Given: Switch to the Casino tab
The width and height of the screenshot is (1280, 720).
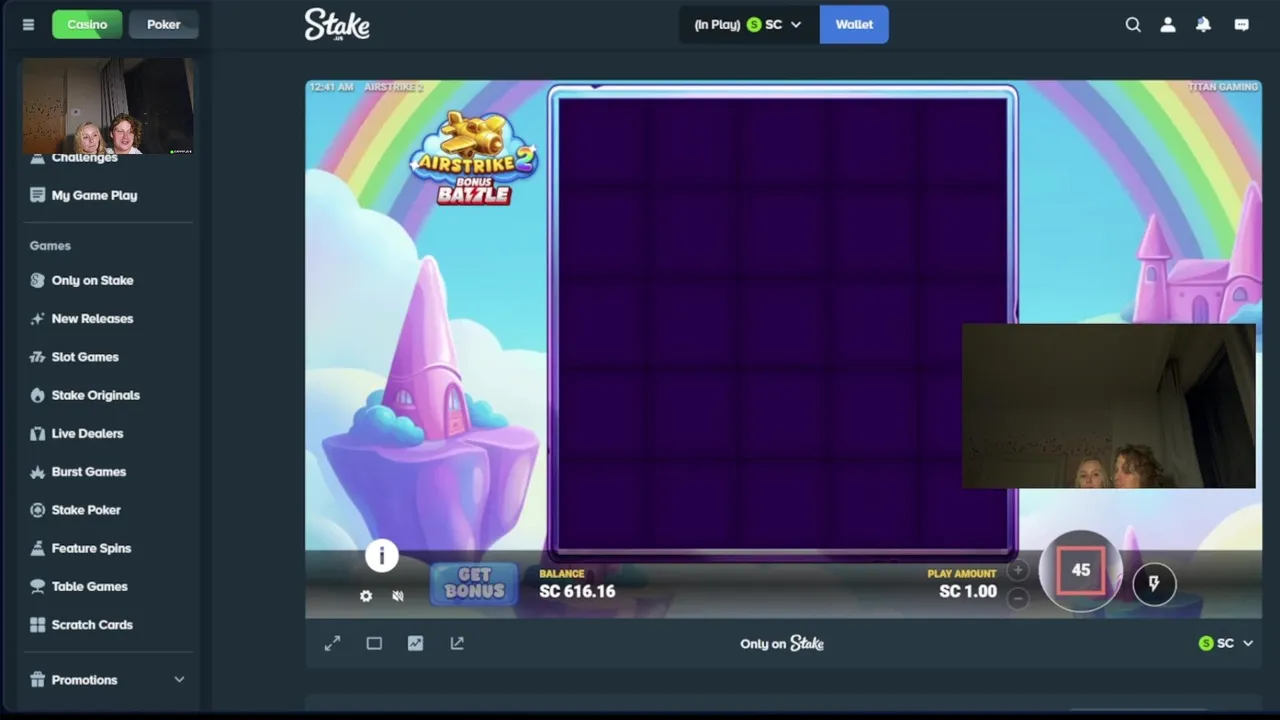Looking at the screenshot, I should (x=87, y=25).
